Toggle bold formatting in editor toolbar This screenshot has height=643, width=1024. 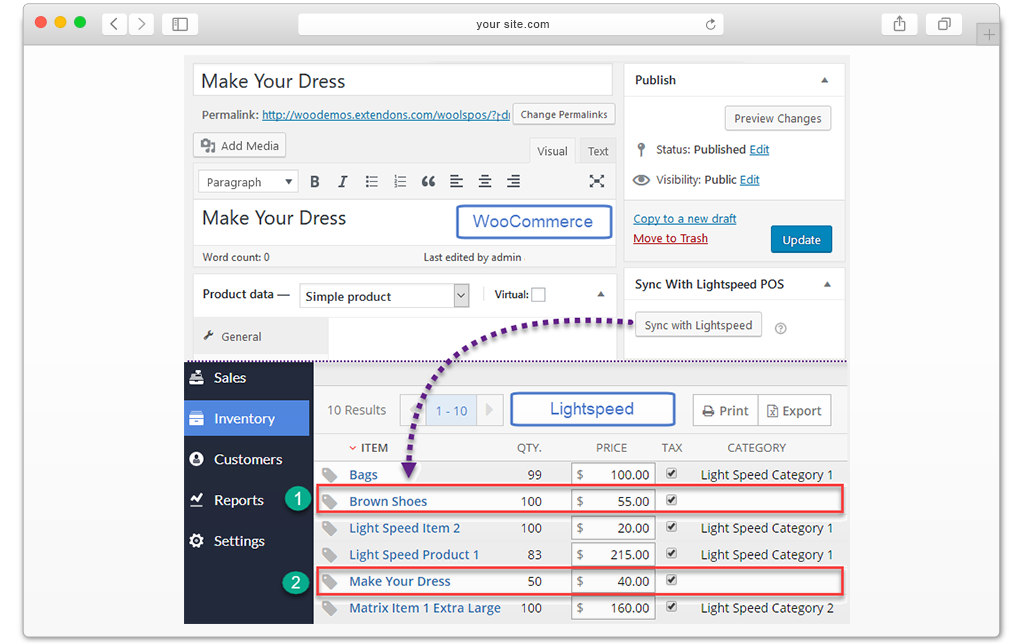[315, 182]
